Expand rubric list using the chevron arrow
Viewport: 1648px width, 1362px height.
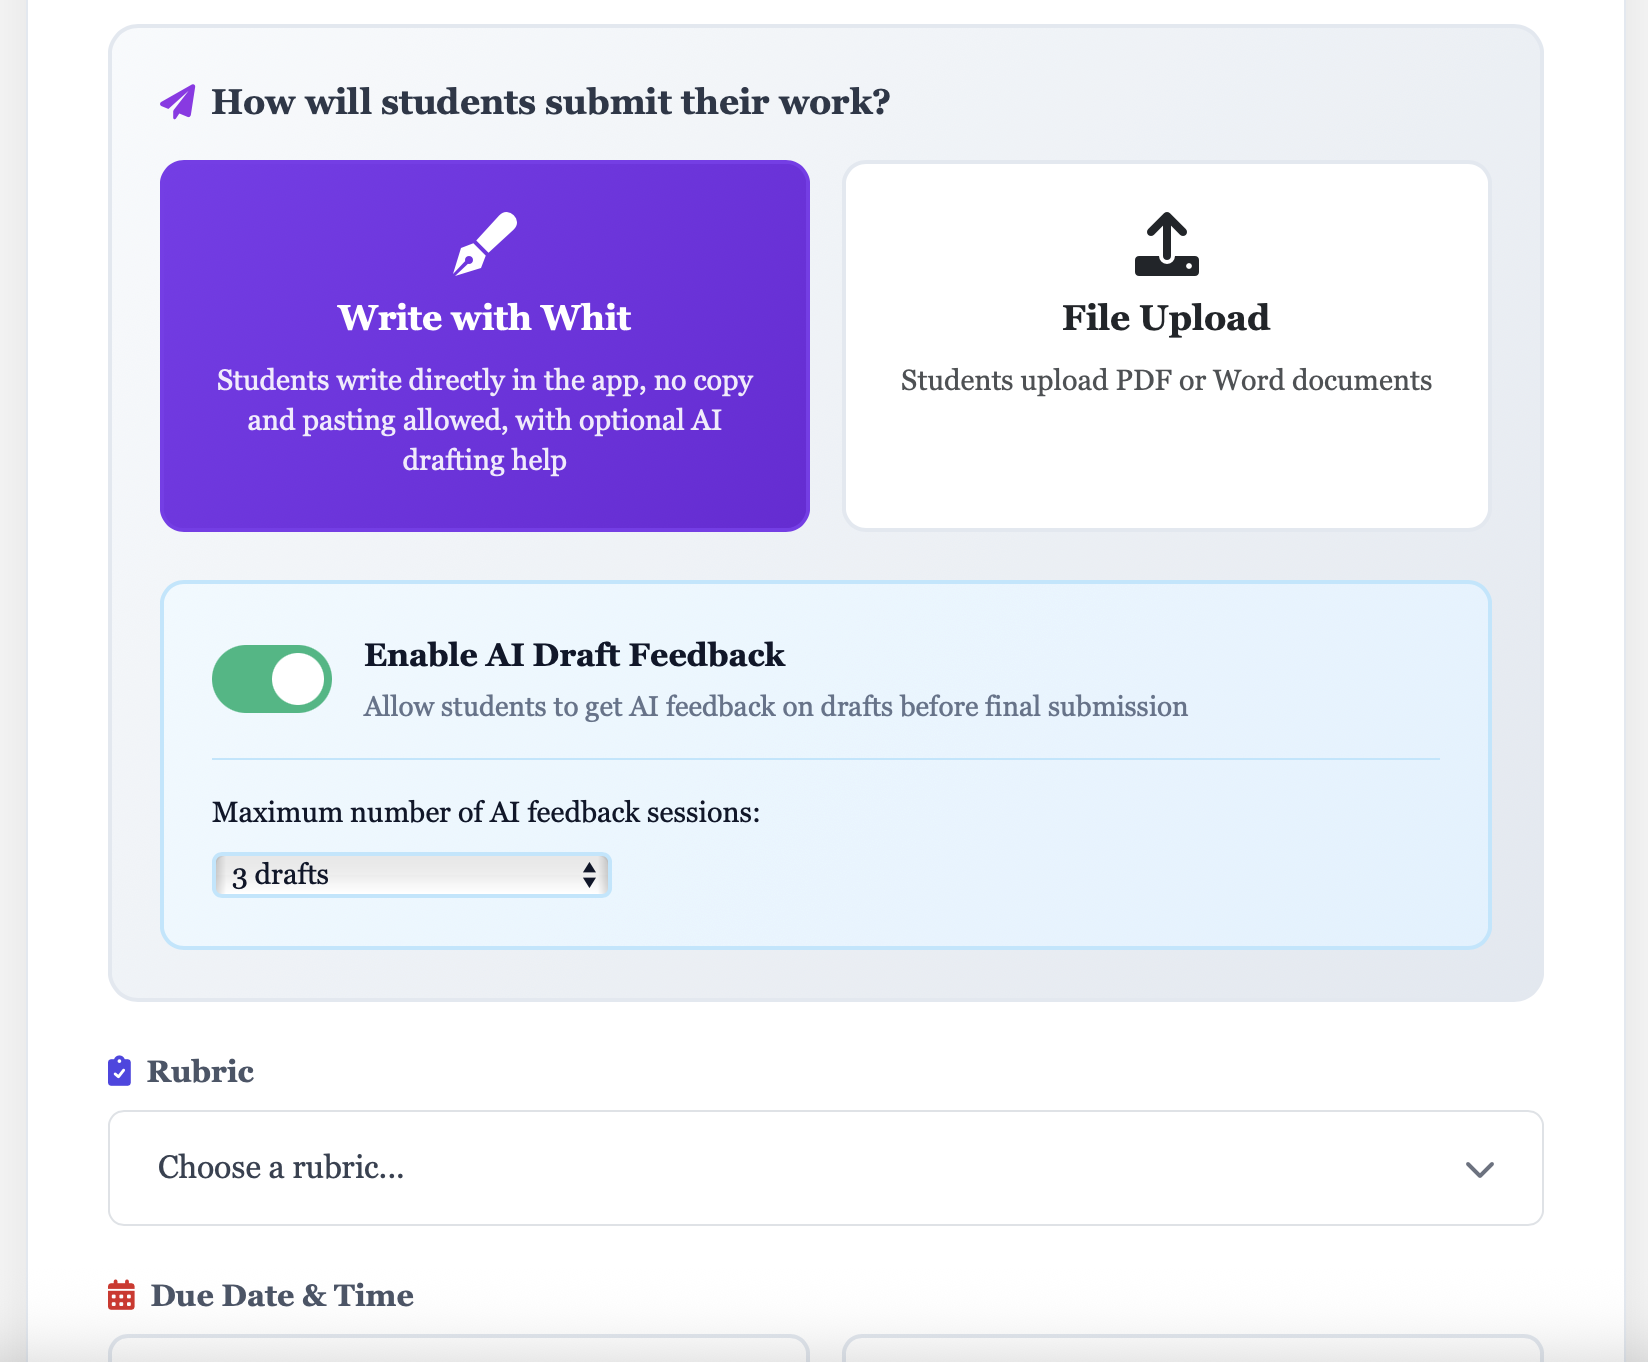(1479, 1169)
